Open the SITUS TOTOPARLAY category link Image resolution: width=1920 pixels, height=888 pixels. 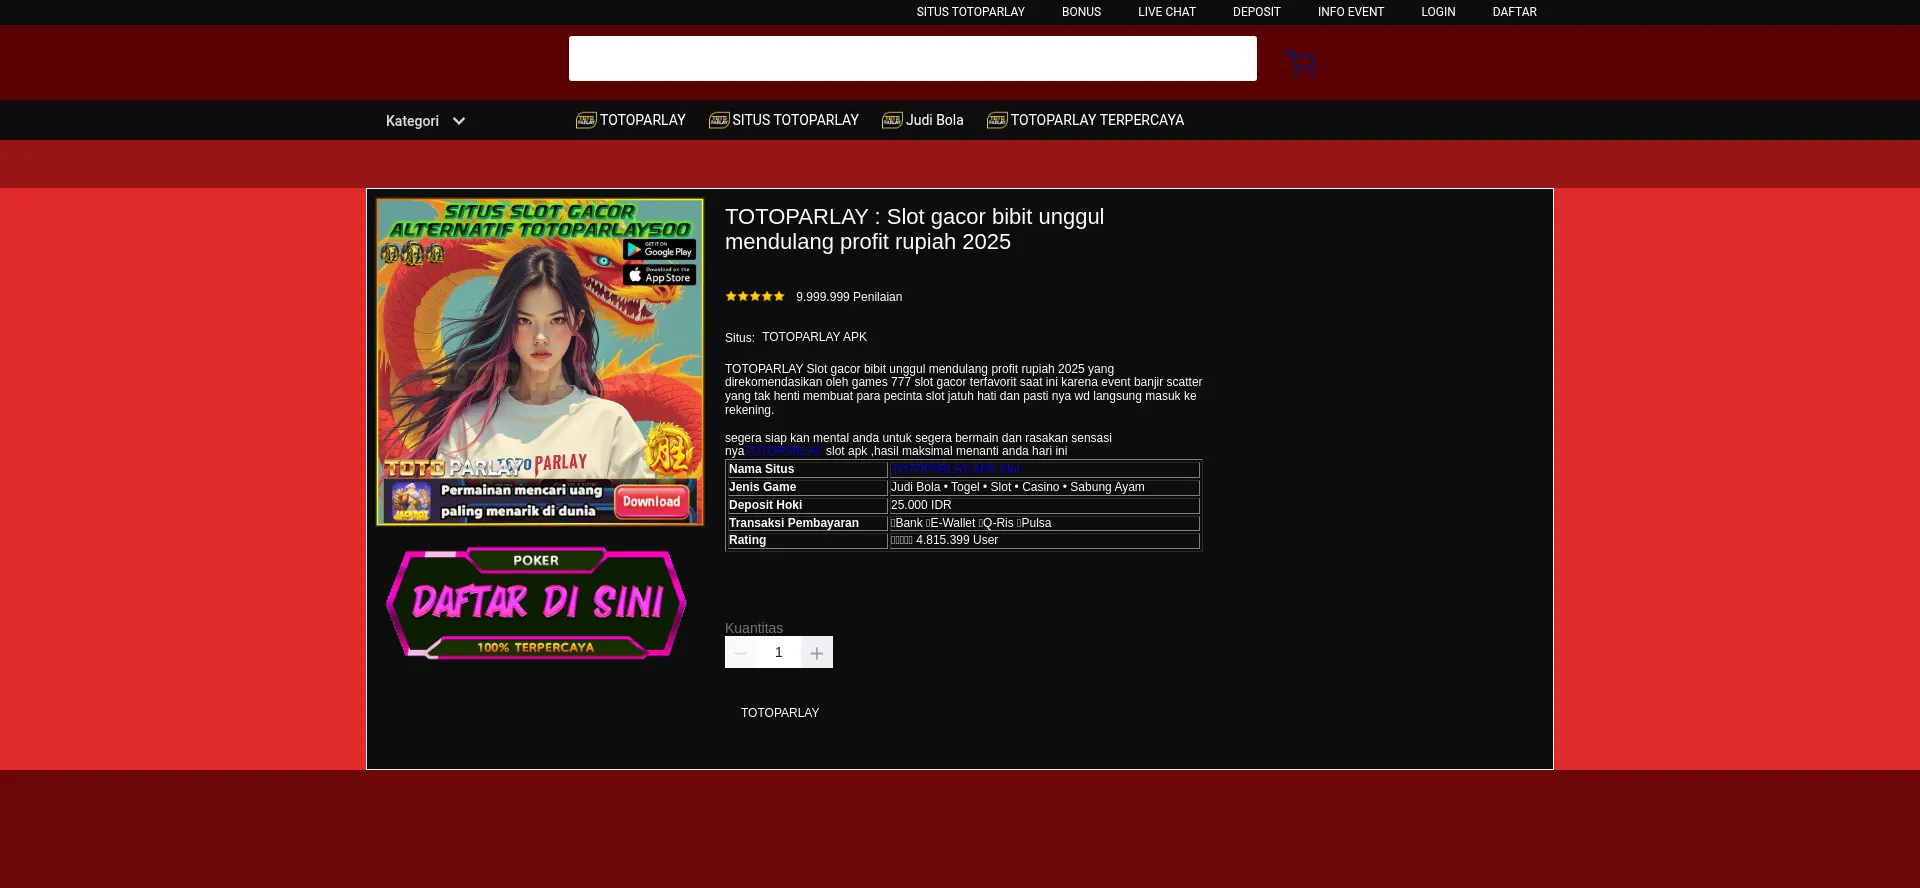(x=795, y=120)
